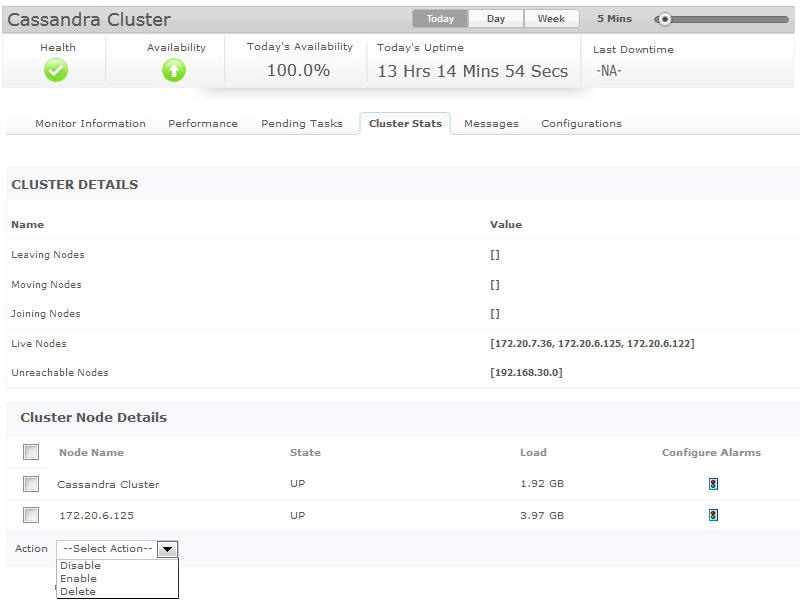
Task: Open the Messages tab
Action: click(x=491, y=123)
